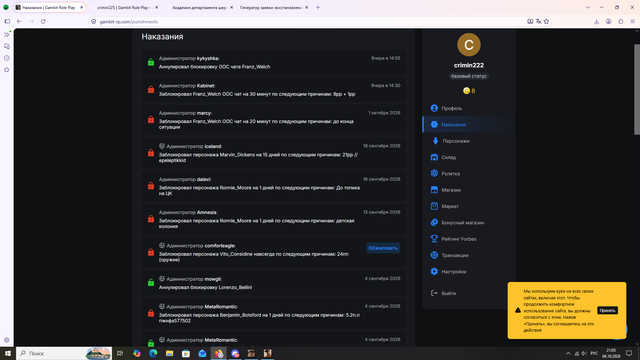Click the 'базовый статус' badge
640x360 pixels.
[x=469, y=76]
